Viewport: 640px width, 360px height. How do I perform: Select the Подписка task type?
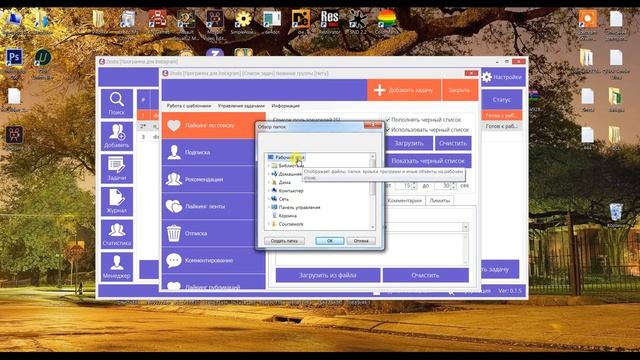213,152
